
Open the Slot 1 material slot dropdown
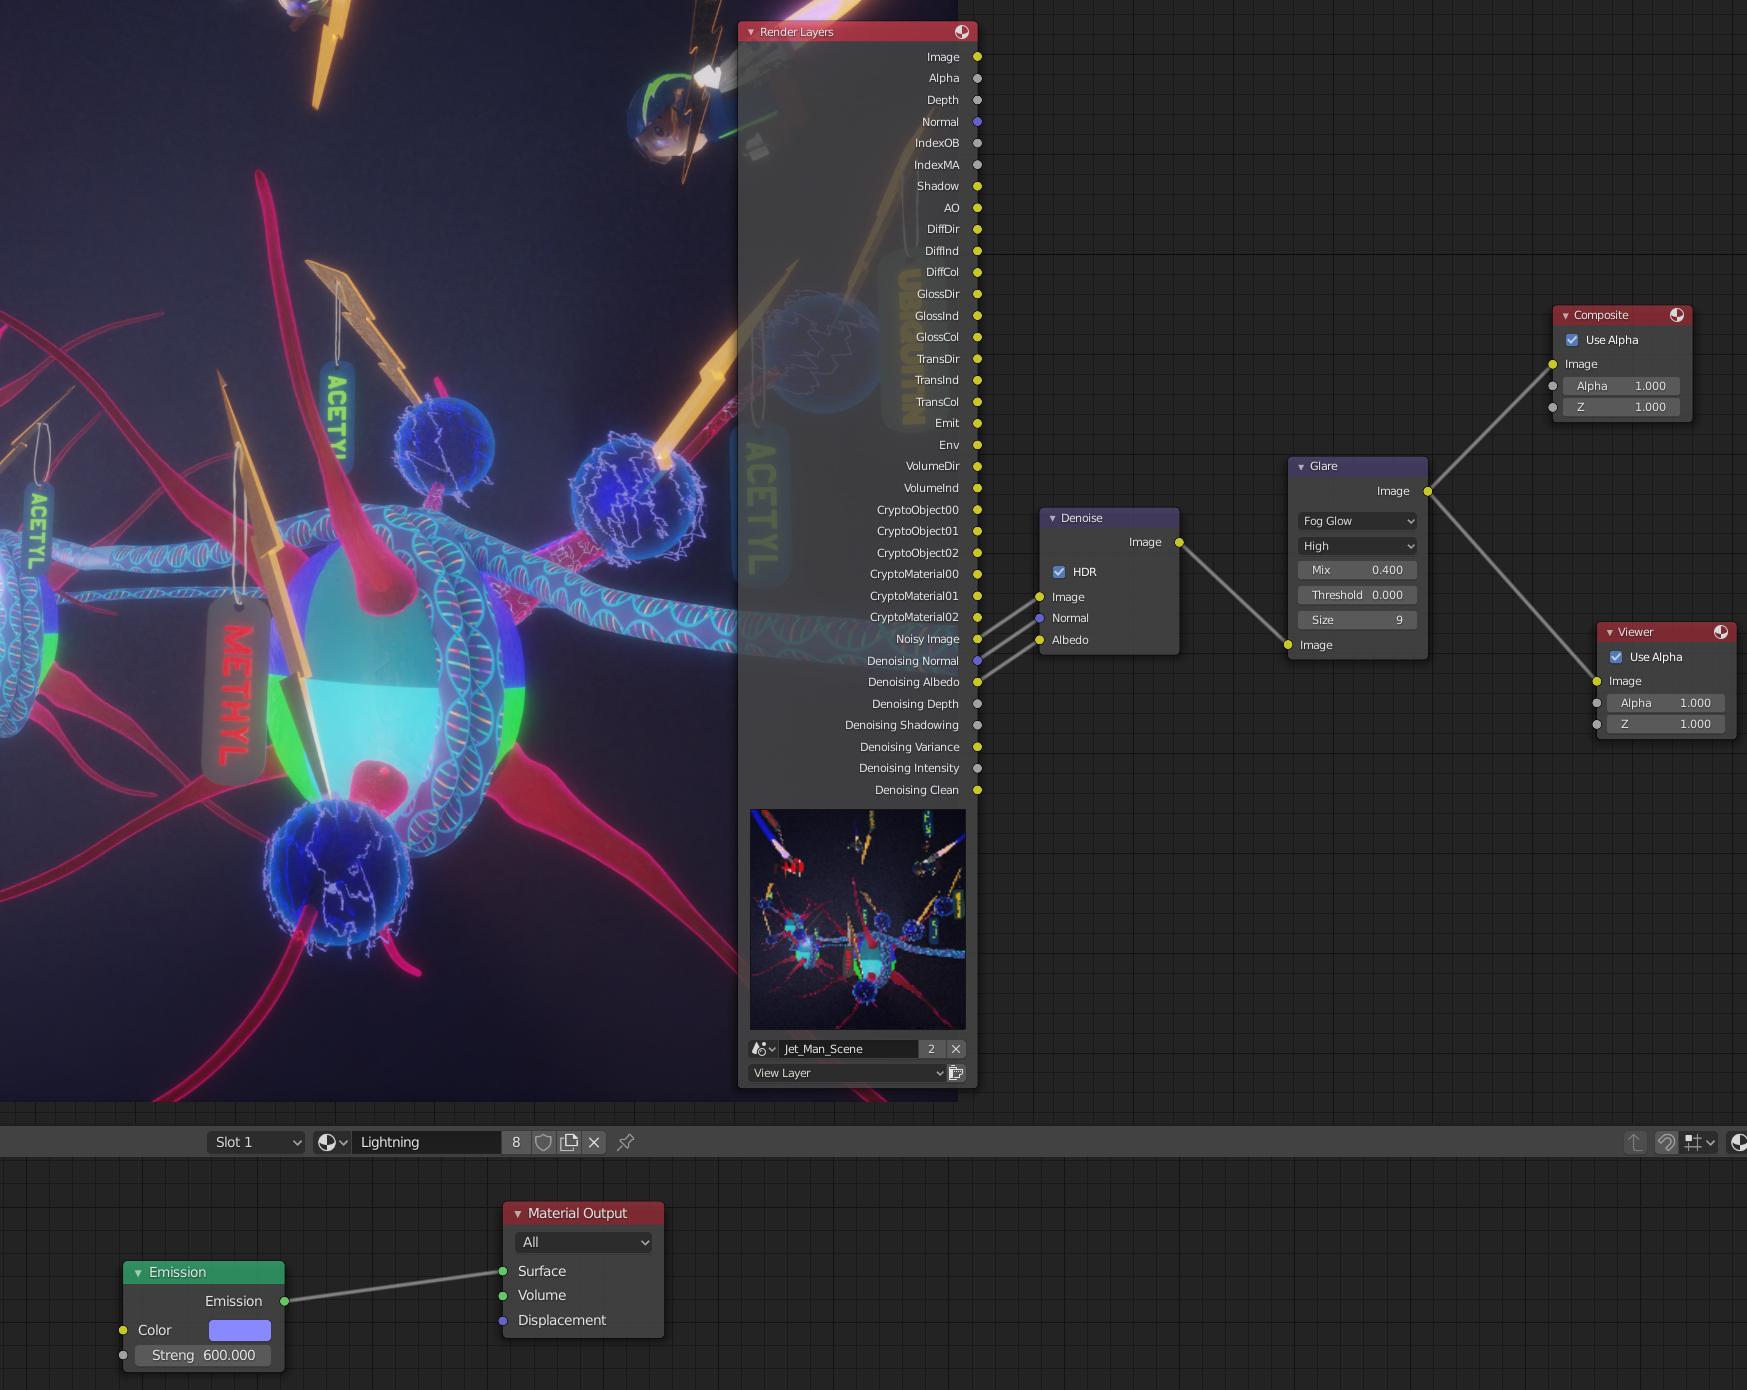256,1142
